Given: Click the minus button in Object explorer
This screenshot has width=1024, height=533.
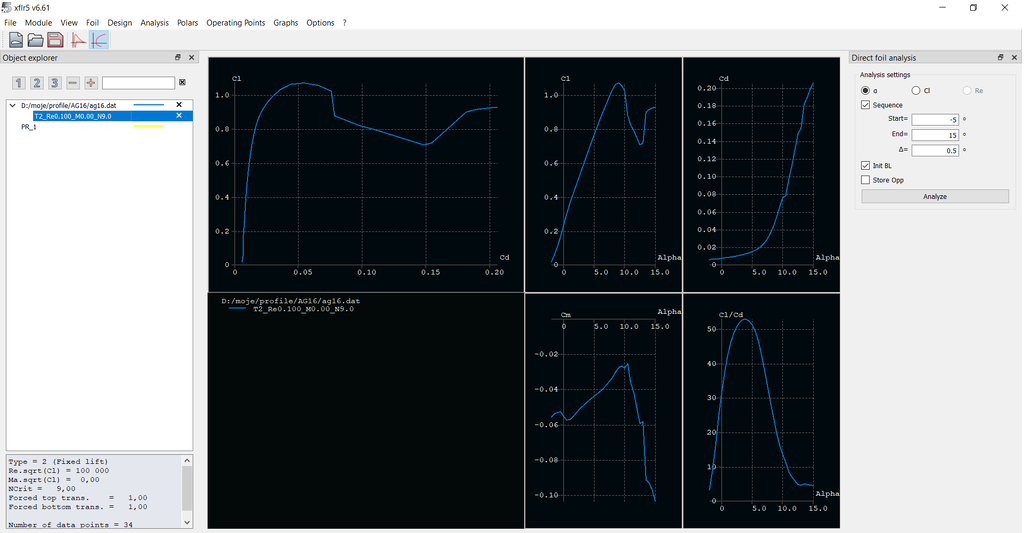Looking at the screenshot, I should tap(73, 83).
